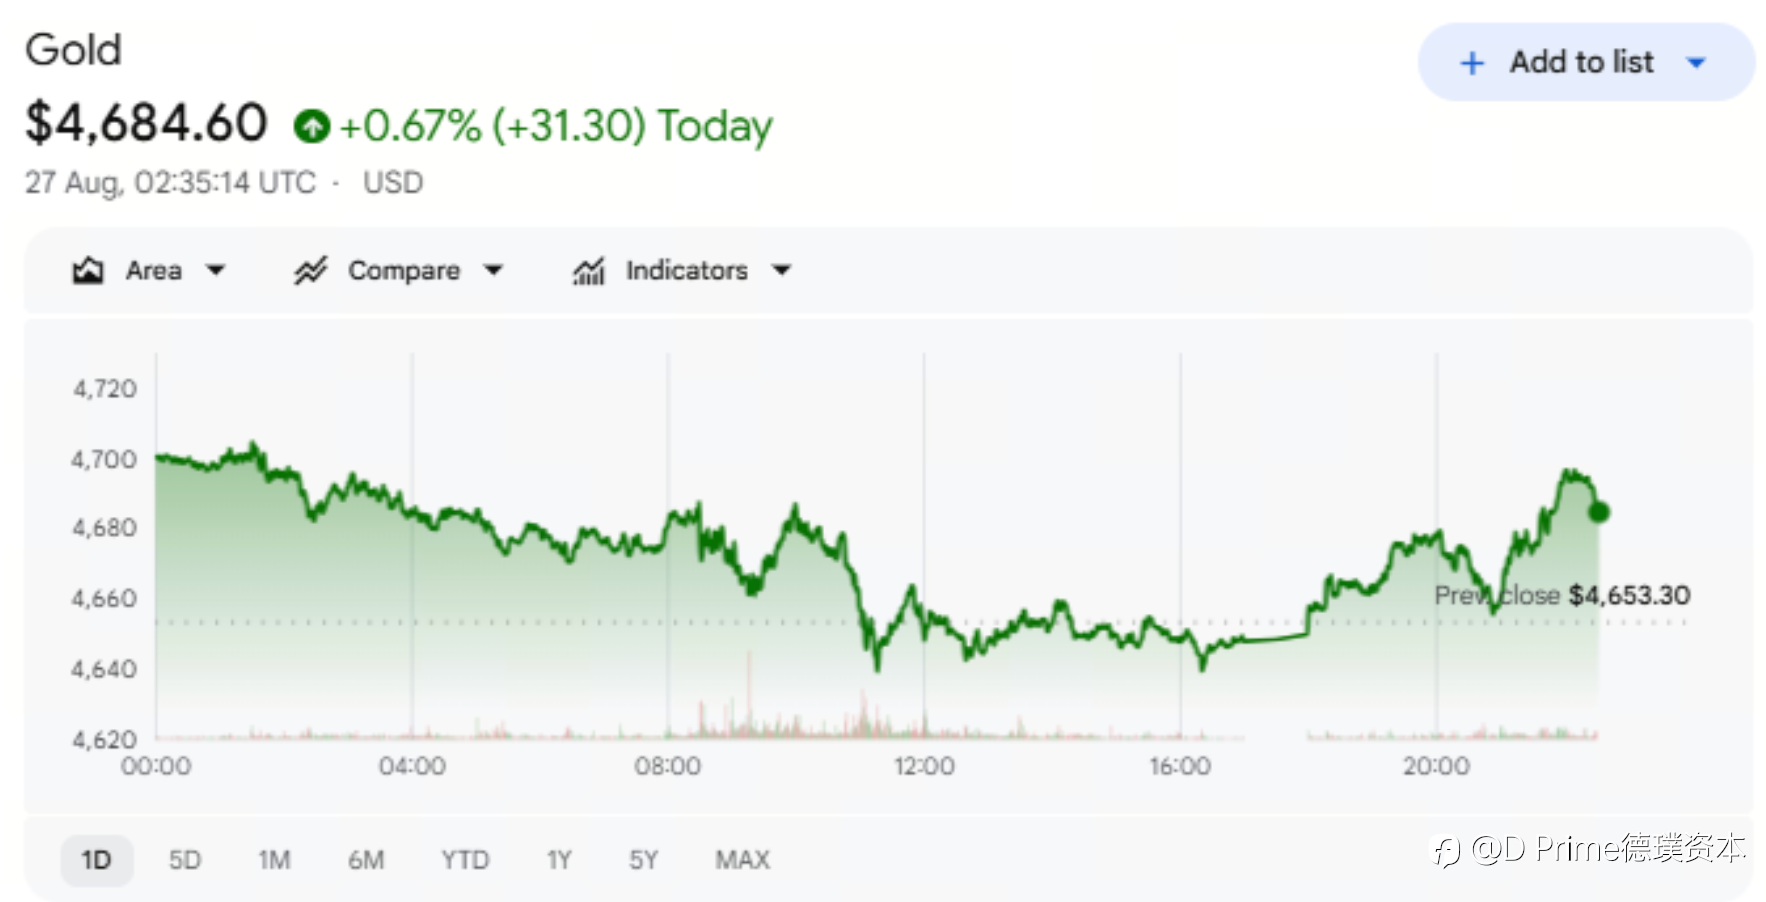Select the 1Y time range
Image resolution: width=1766 pixels, height=902 pixels.
point(559,860)
